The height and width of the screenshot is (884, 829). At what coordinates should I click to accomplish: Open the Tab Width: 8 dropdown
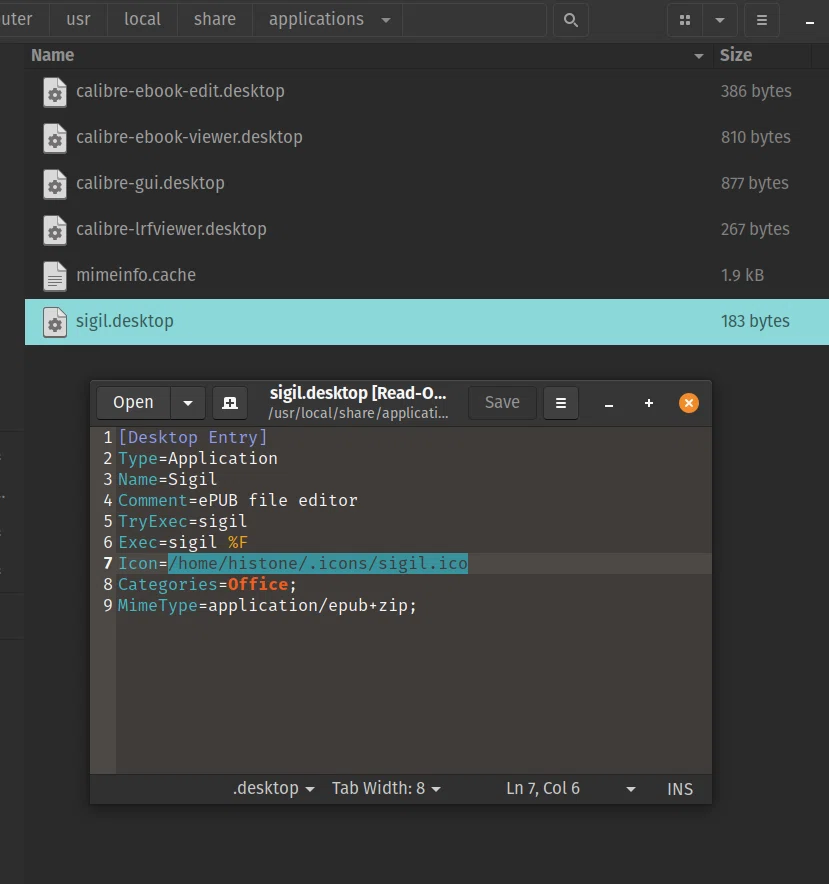point(386,788)
